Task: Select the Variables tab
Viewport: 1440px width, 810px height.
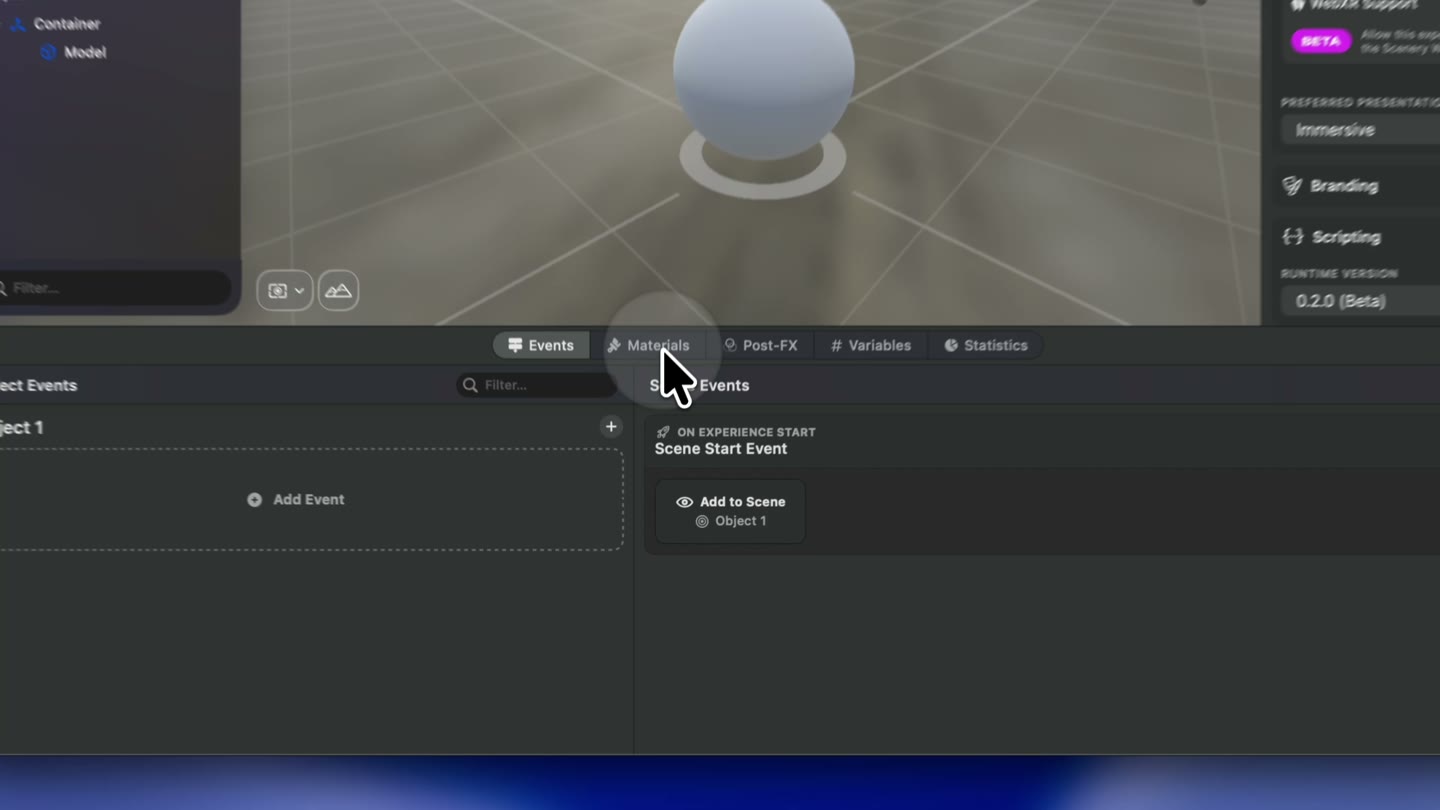Action: coord(870,345)
